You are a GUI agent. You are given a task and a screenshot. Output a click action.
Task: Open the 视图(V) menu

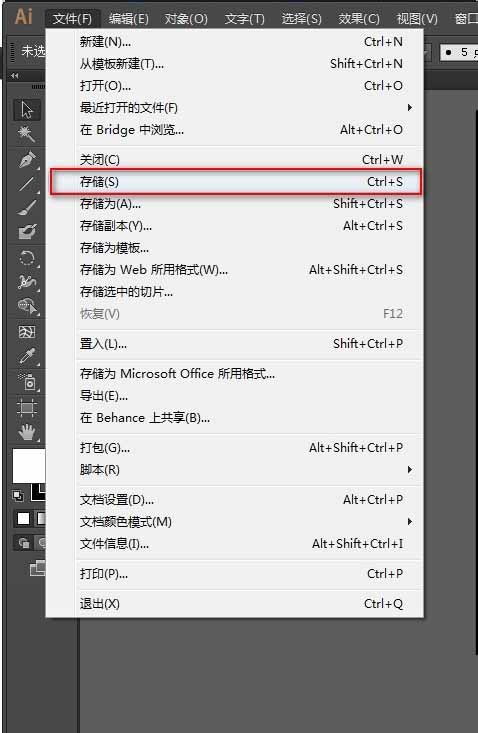[417, 19]
